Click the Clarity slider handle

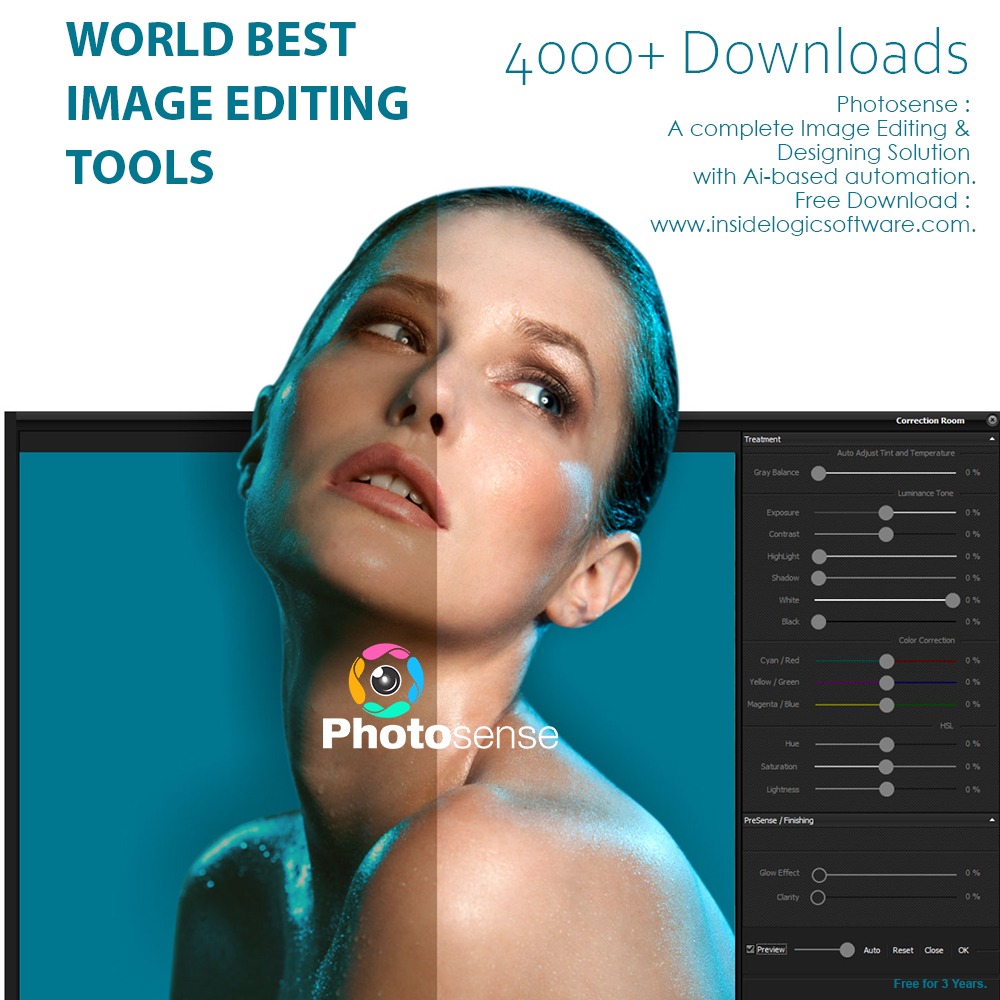pos(818,897)
